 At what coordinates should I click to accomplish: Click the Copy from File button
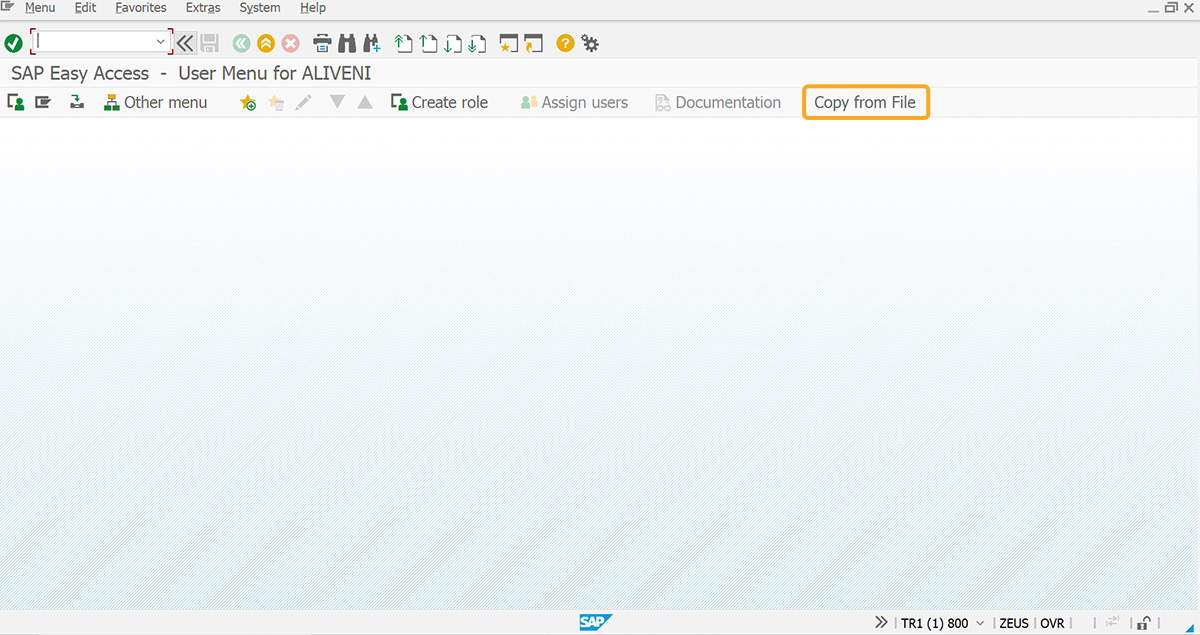tap(866, 102)
